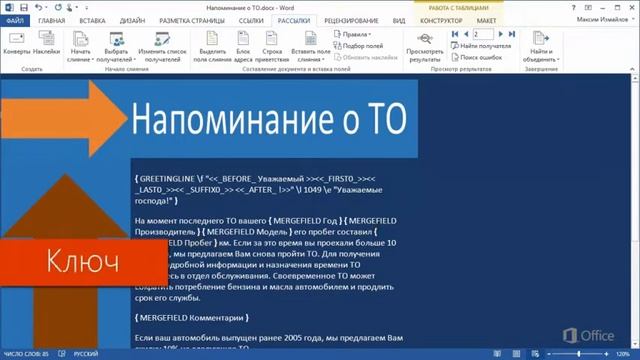This screenshot has width=640, height=360.
Task: Click the title Напоминание о ТО
Action: [x=269, y=119]
